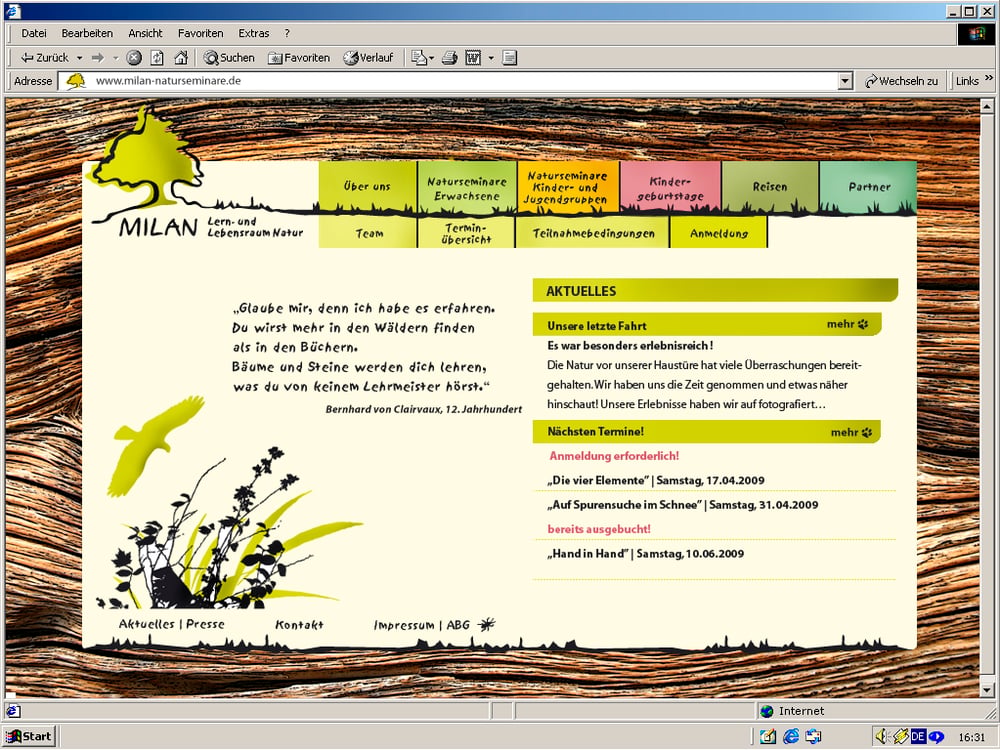Click the speaker volume tray icon
This screenshot has width=1000, height=750.
[x=882, y=737]
